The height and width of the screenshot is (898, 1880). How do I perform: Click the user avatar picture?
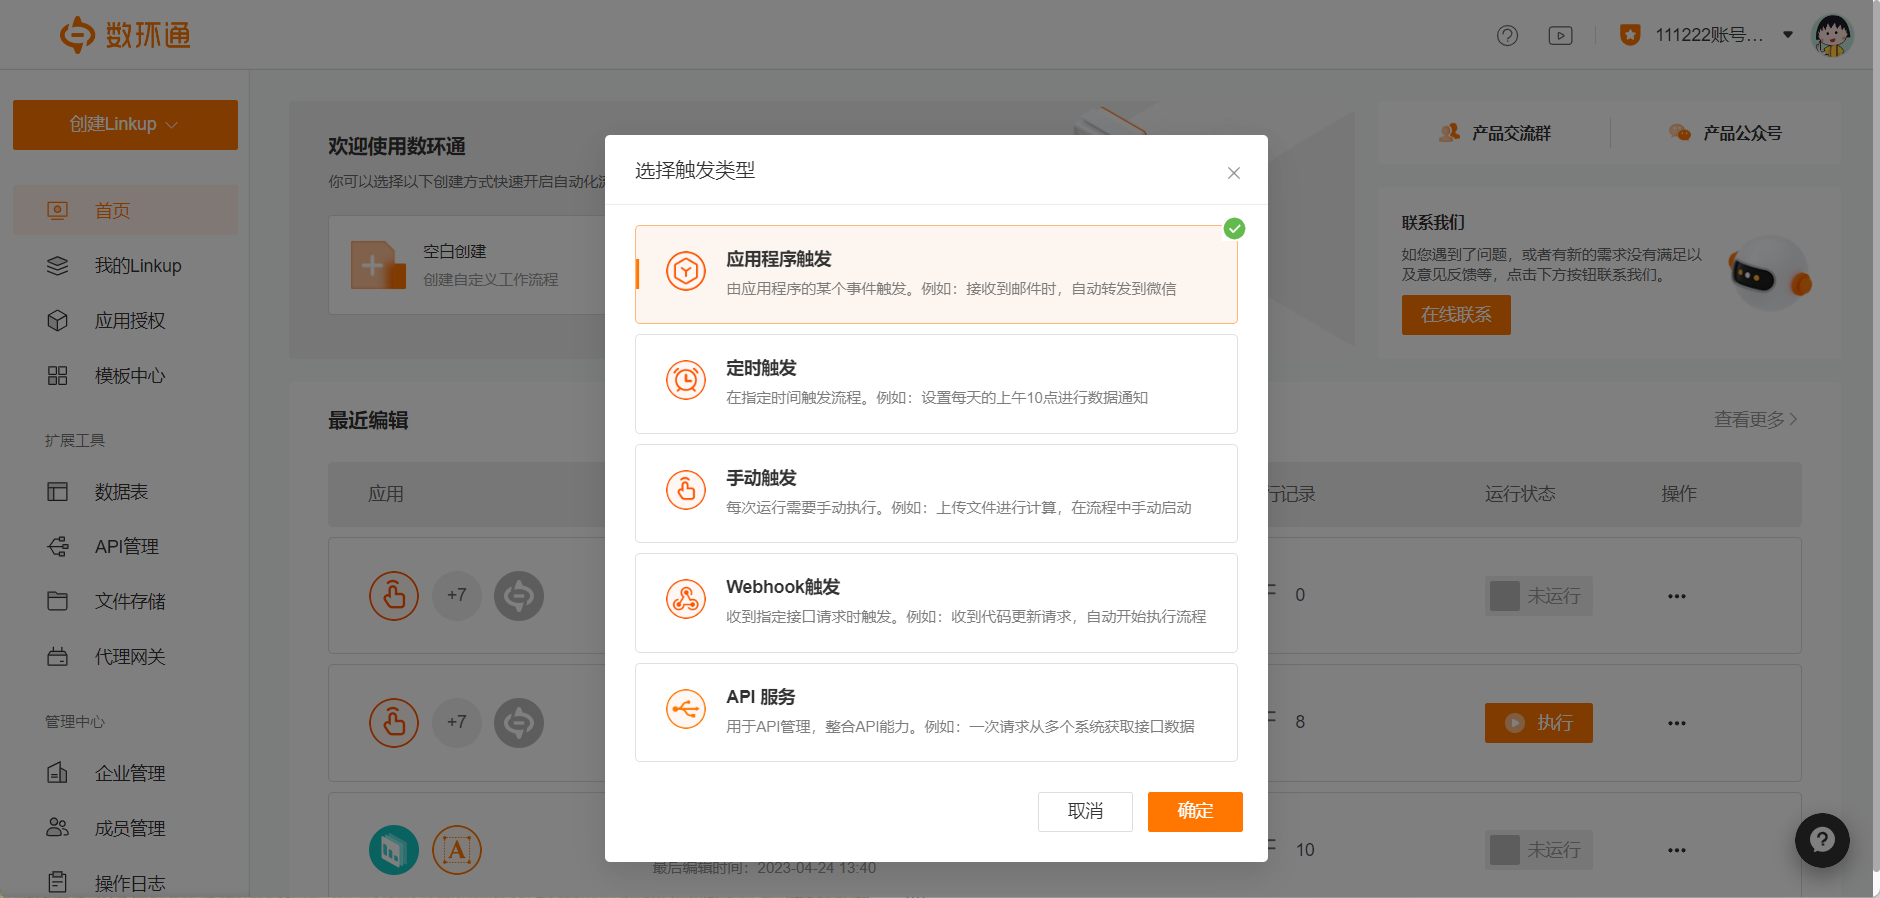coord(1832,36)
